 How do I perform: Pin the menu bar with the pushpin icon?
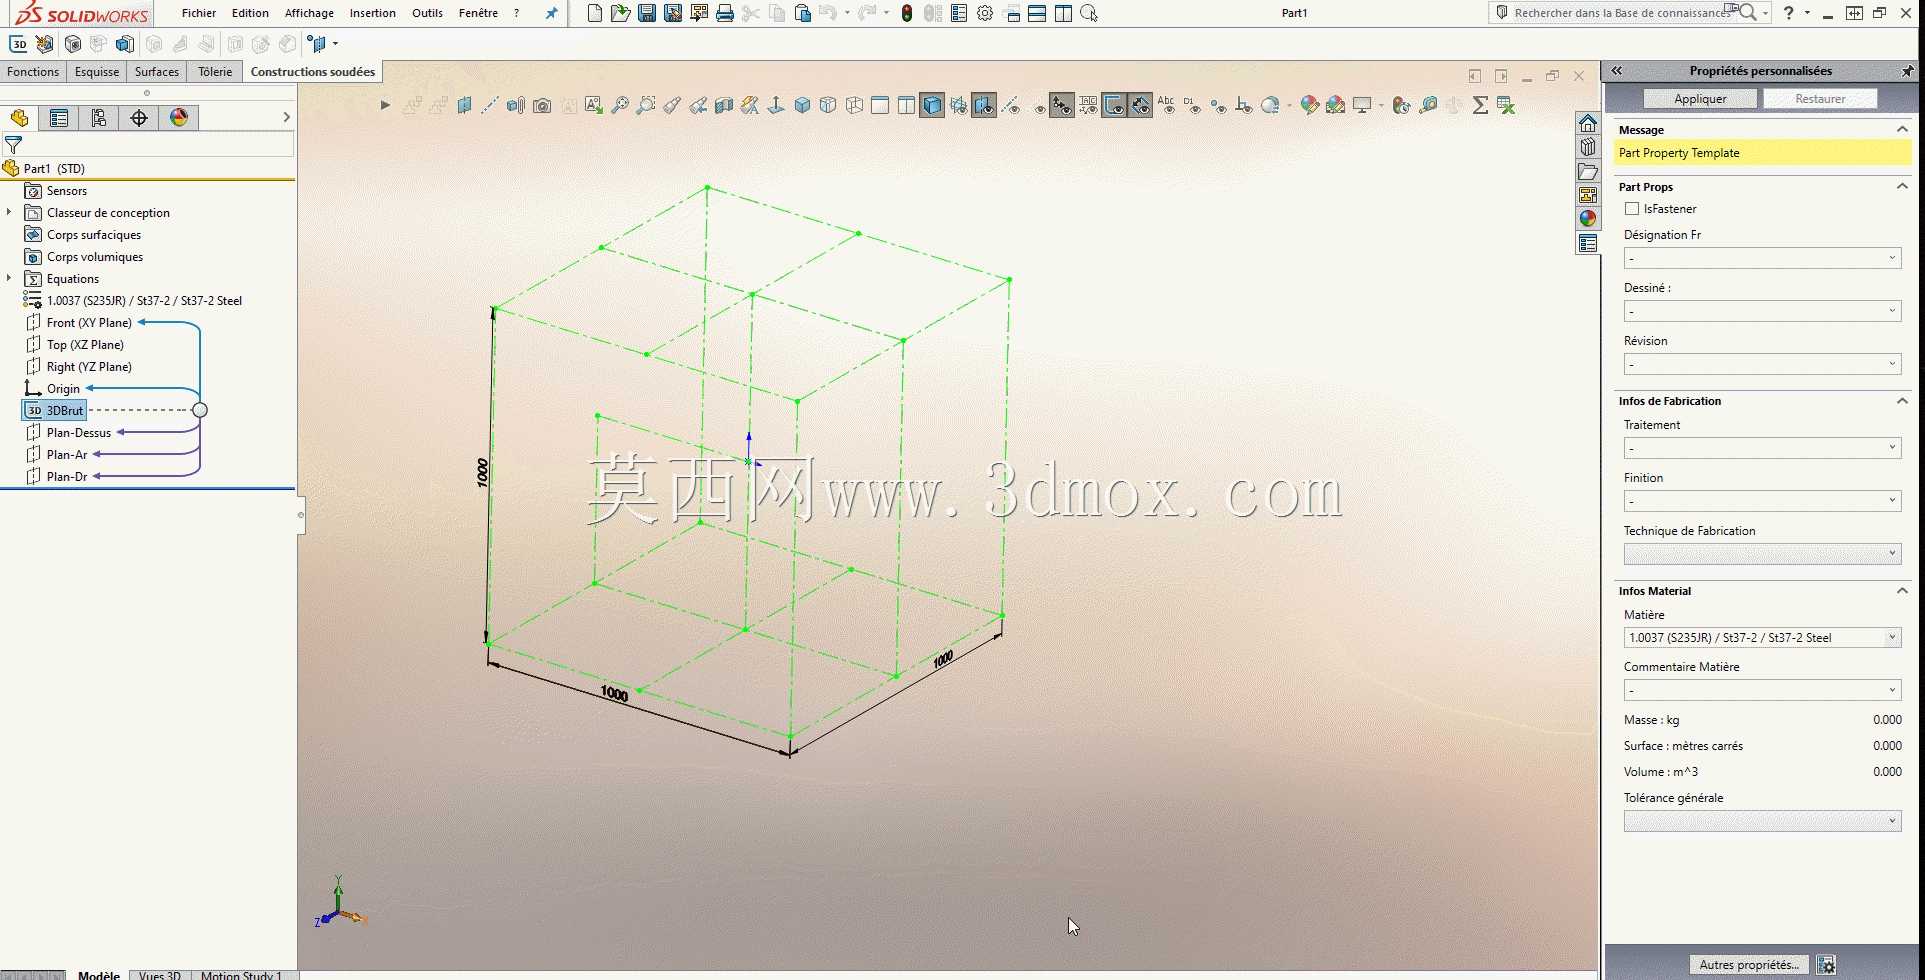[x=551, y=13]
